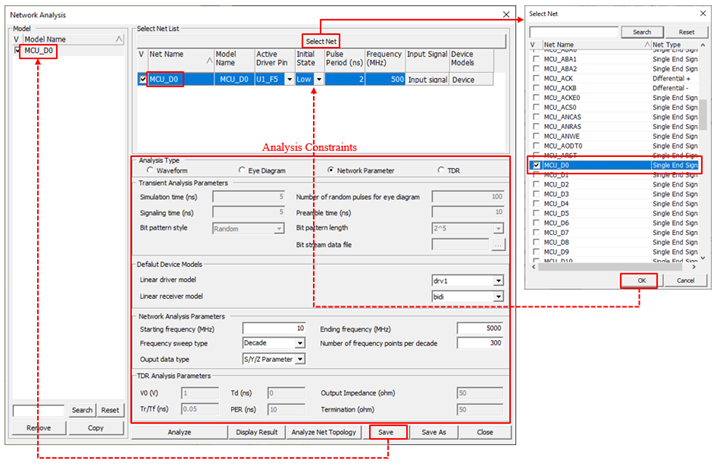Pick the TDR analysis type
The height and width of the screenshot is (470, 717).
441,170
